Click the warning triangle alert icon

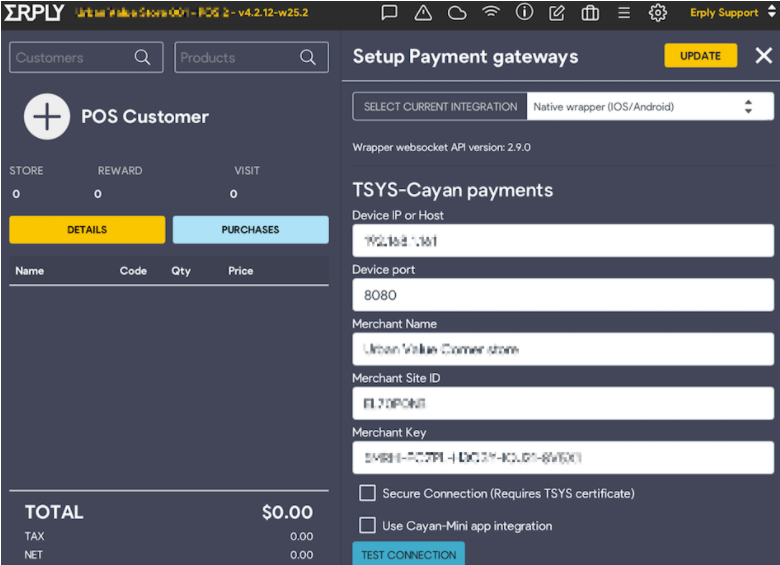(x=423, y=12)
